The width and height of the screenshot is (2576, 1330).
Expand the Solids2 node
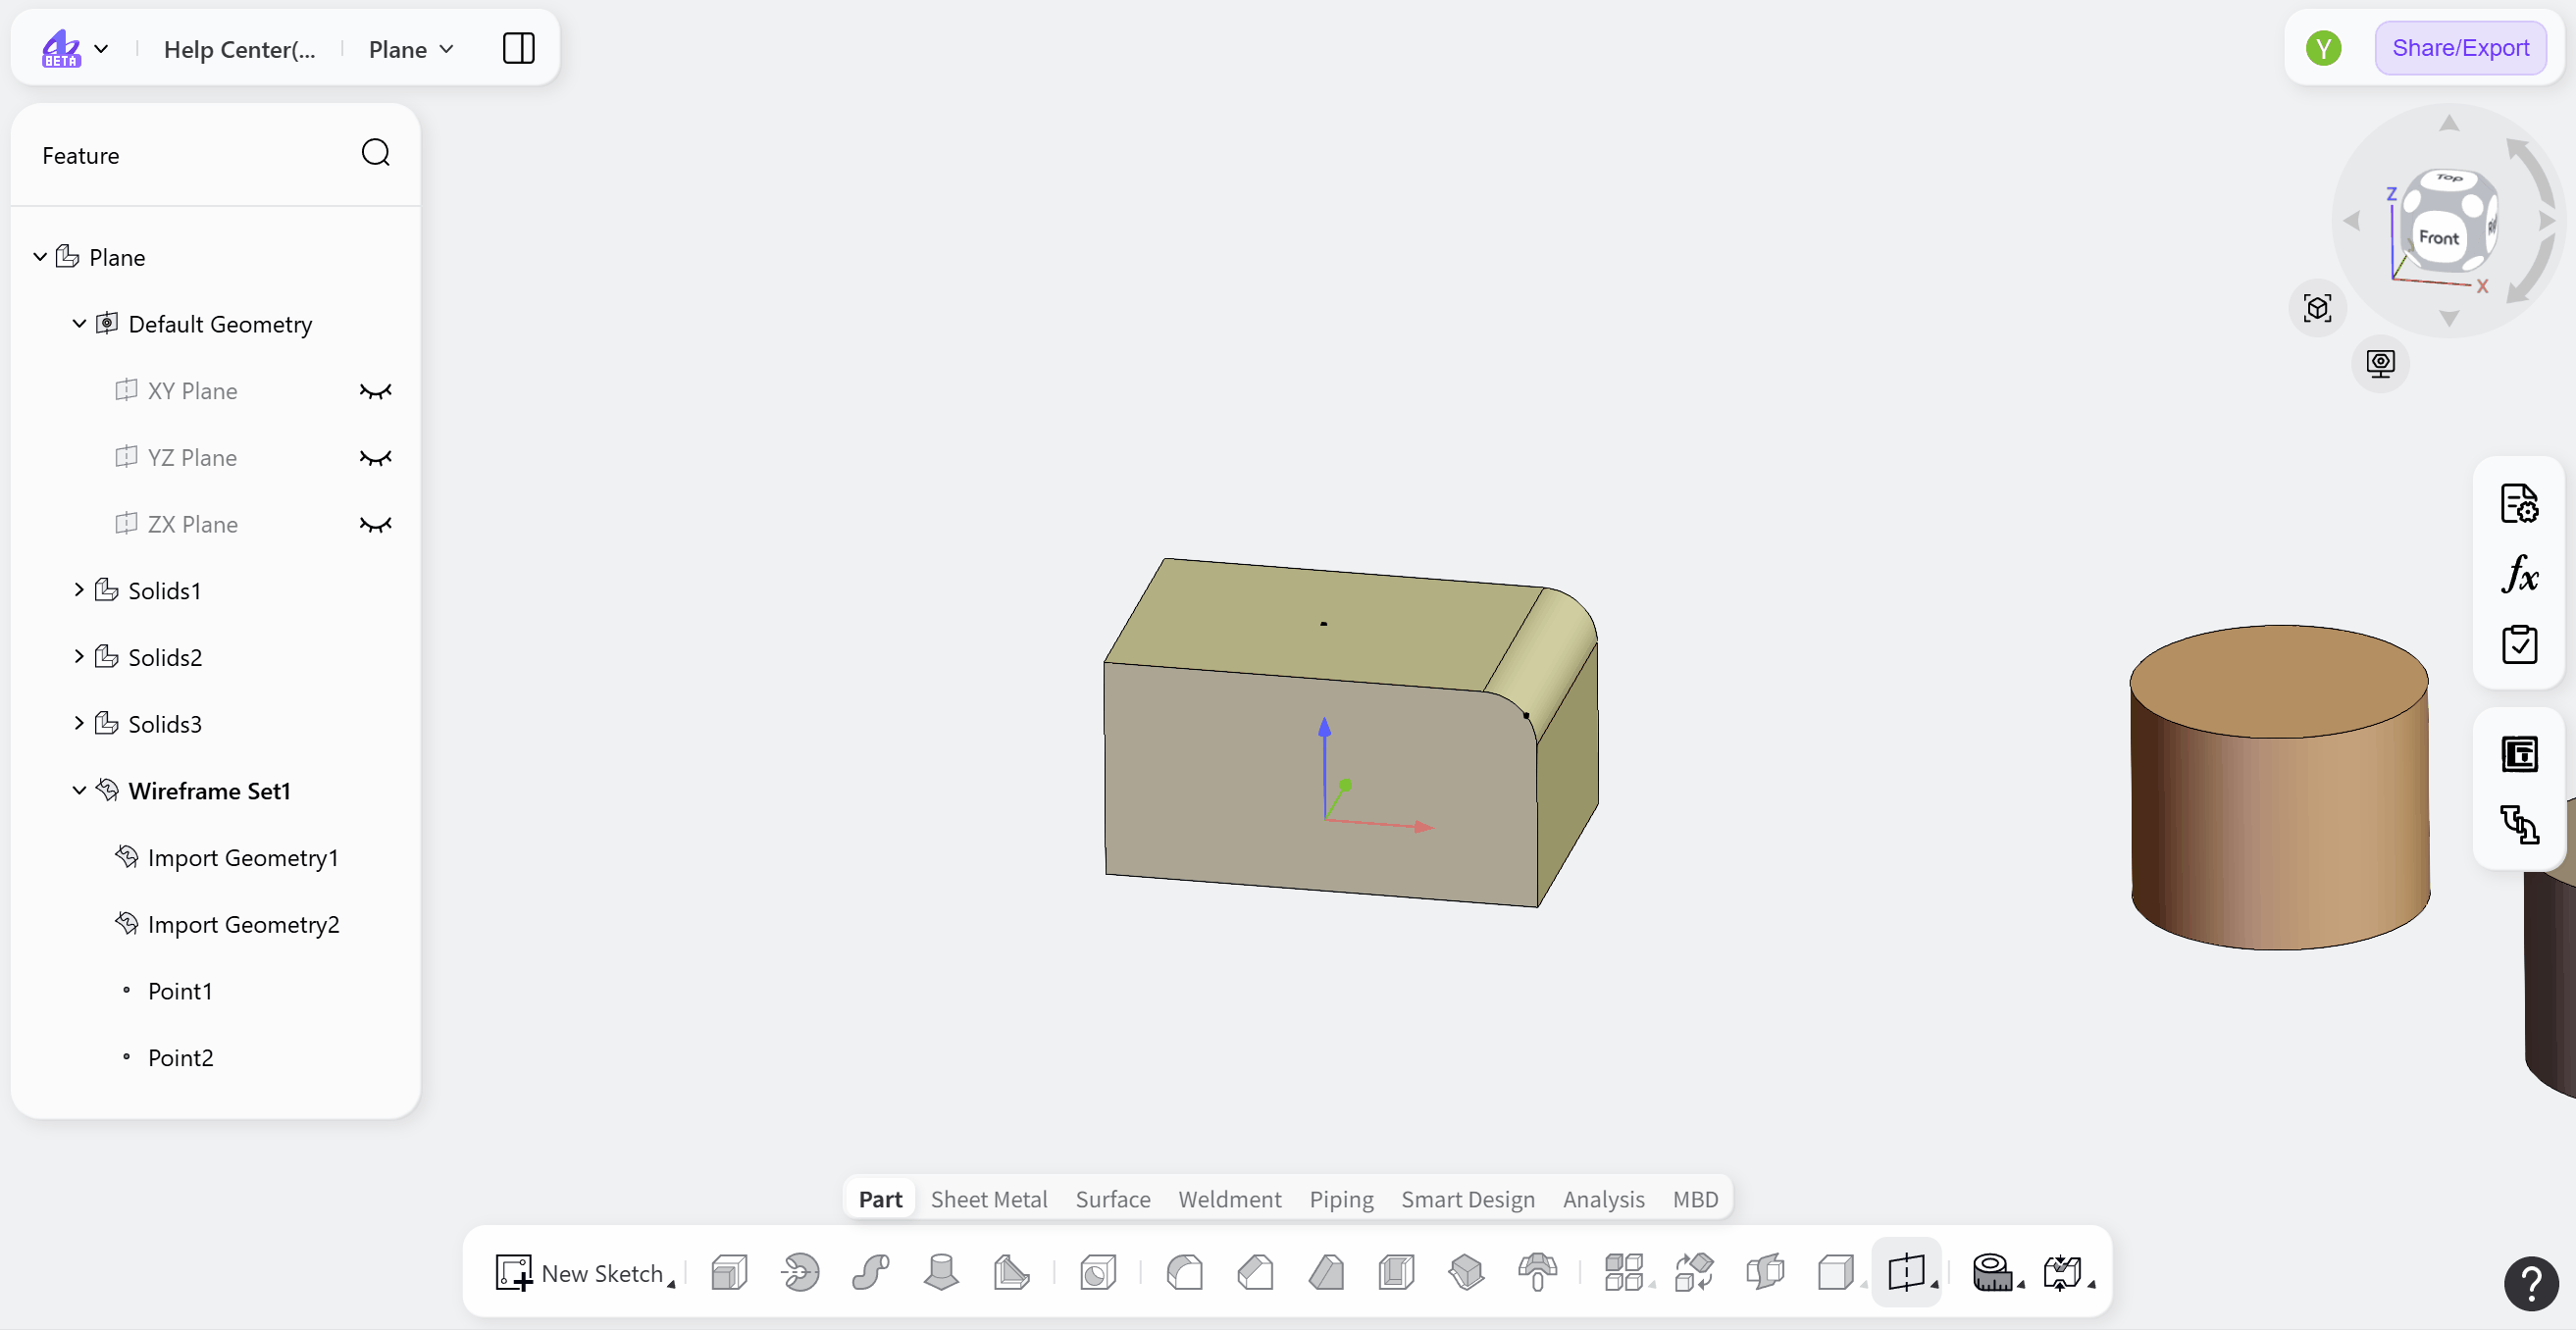pos(79,657)
